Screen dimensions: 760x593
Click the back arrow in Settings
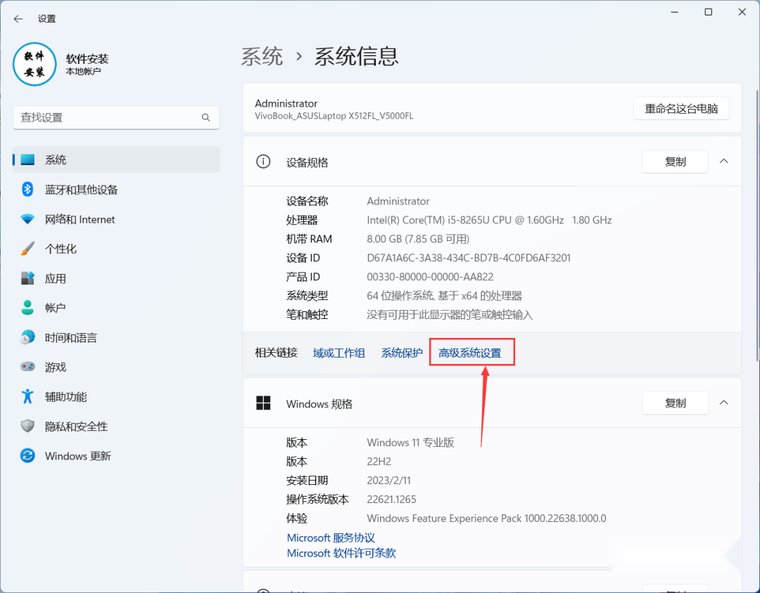tap(18, 19)
